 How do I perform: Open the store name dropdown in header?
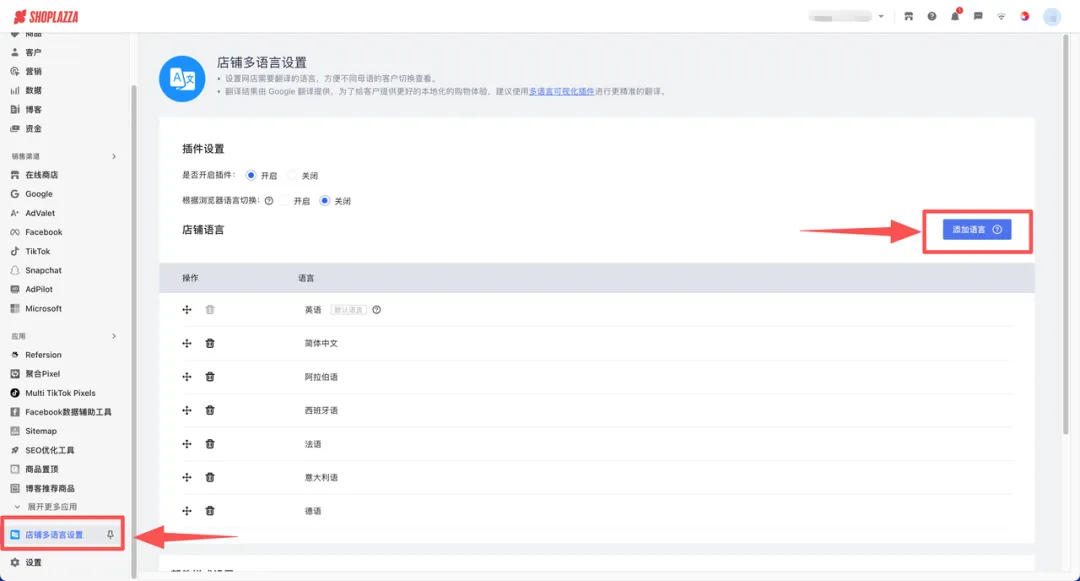click(847, 16)
